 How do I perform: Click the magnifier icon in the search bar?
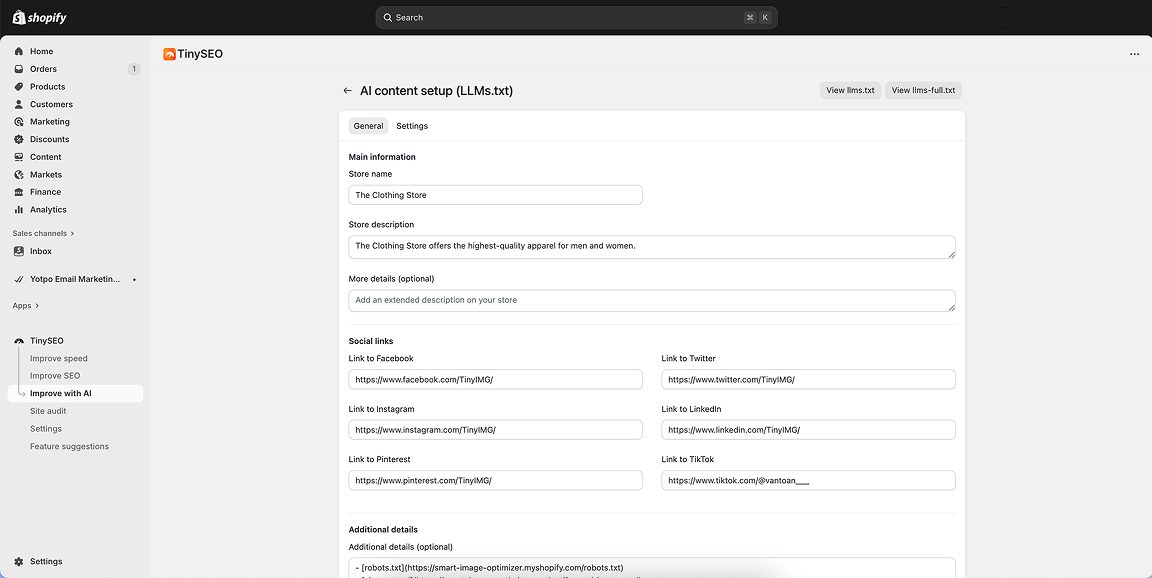(388, 18)
